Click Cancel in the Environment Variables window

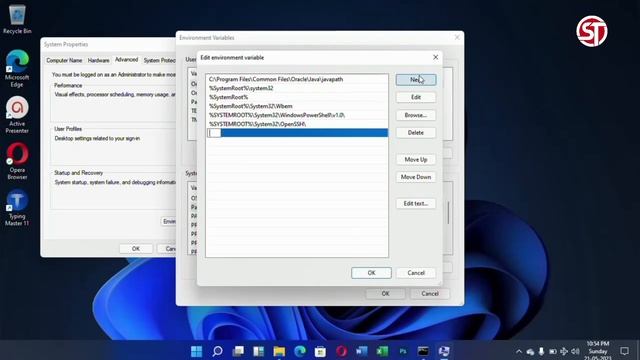(430, 293)
